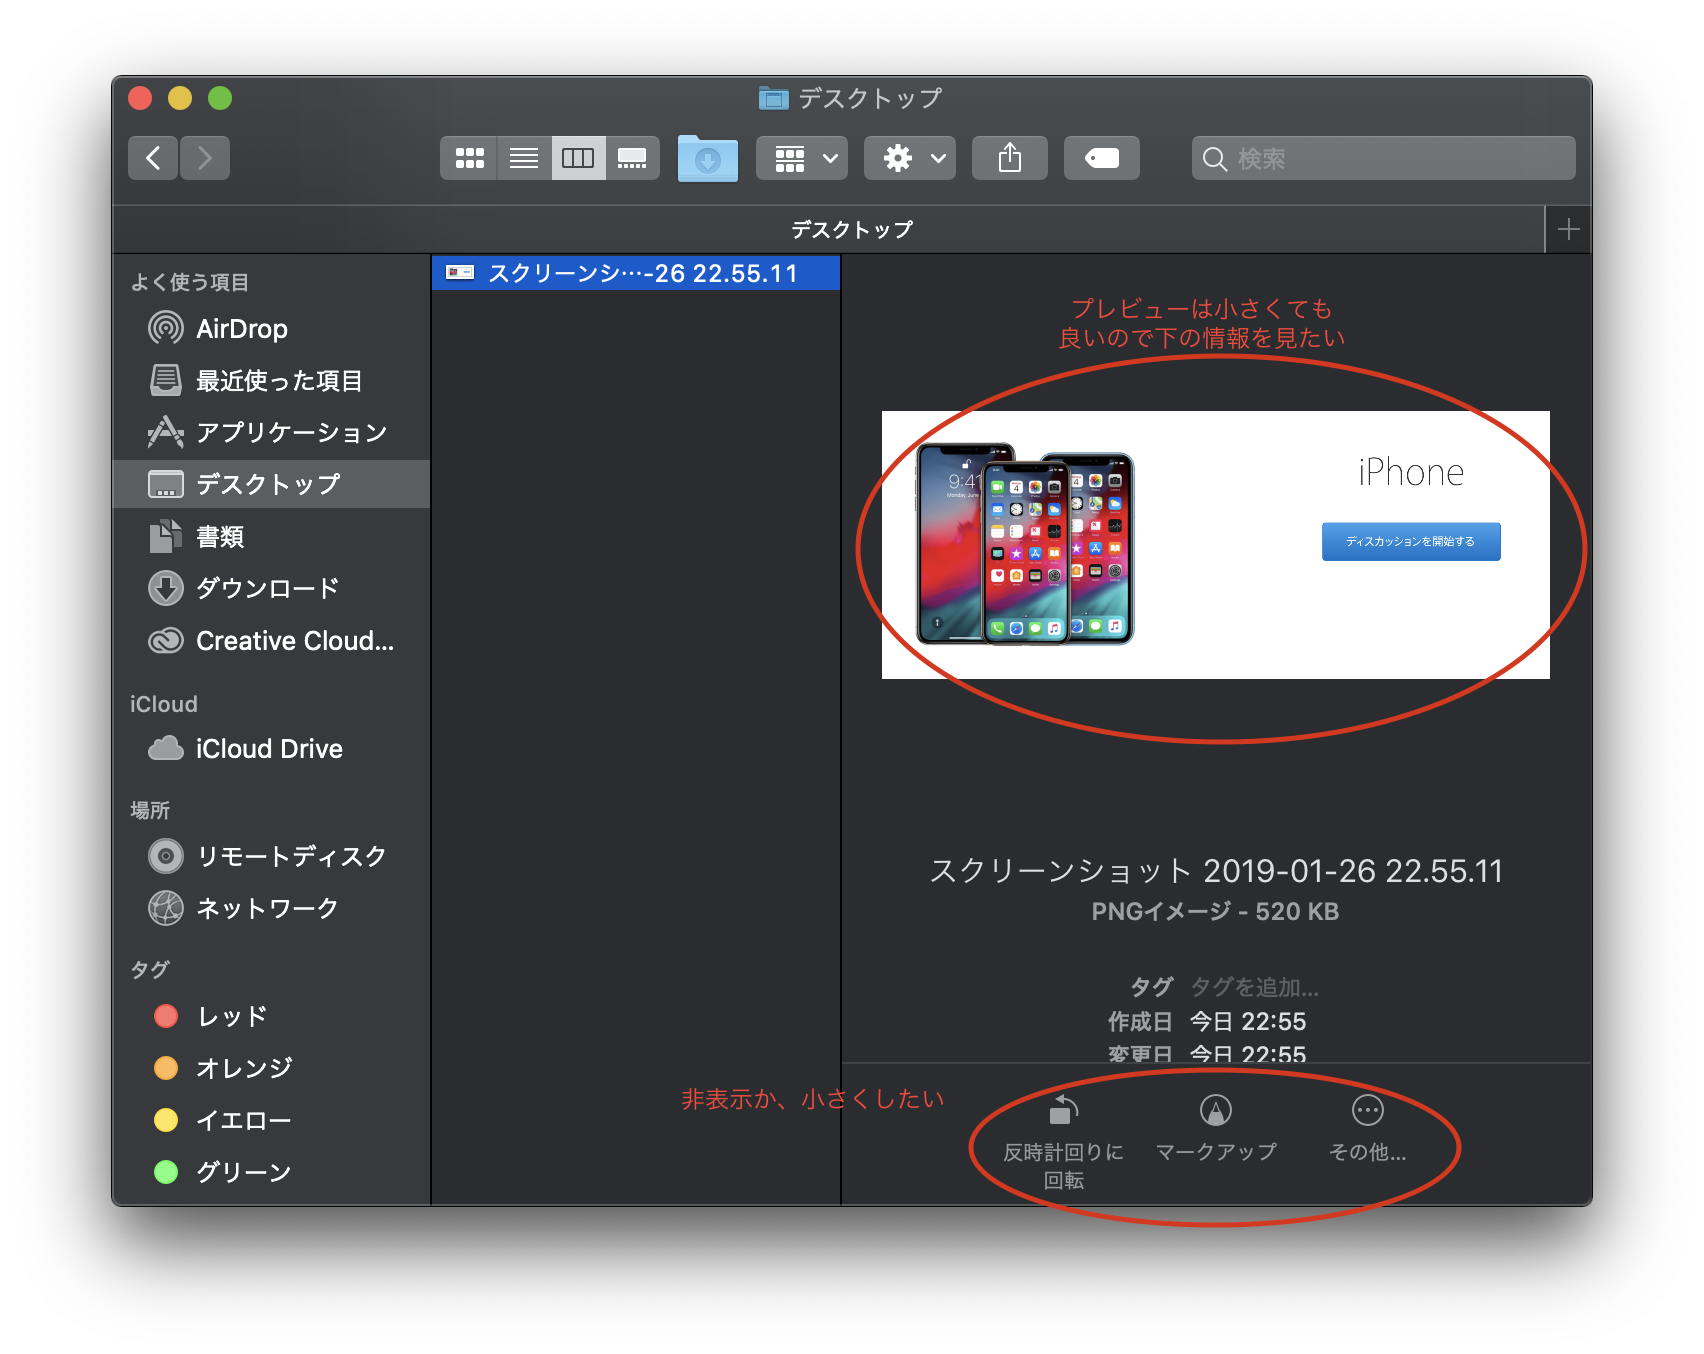Screen dimensions: 1704x1354
Task: Click the Edit Tags toolbar icon
Action: click(x=1101, y=158)
